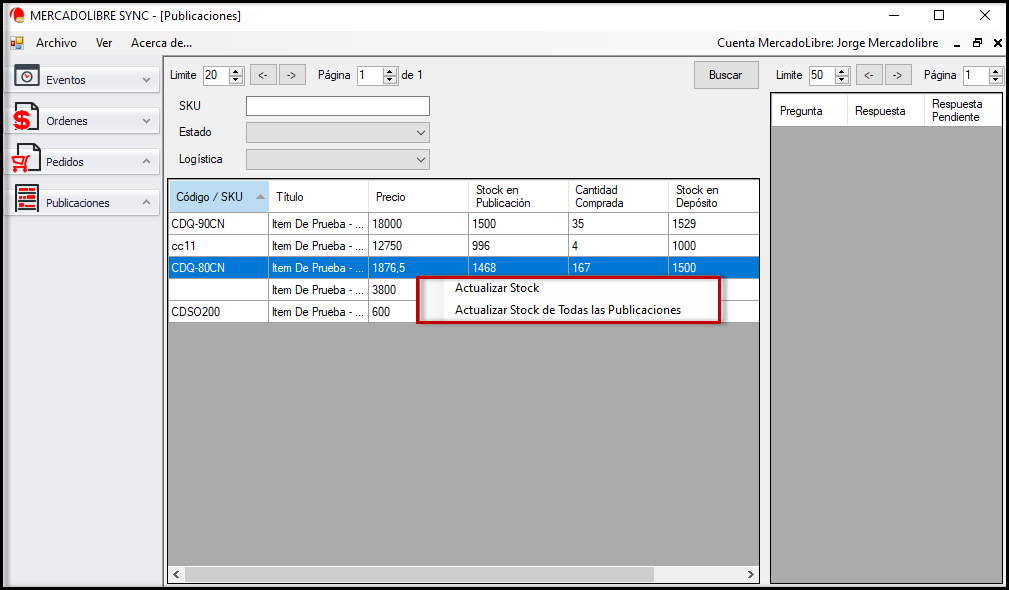Click the Precio column header
The width and height of the screenshot is (1009, 590).
click(418, 197)
